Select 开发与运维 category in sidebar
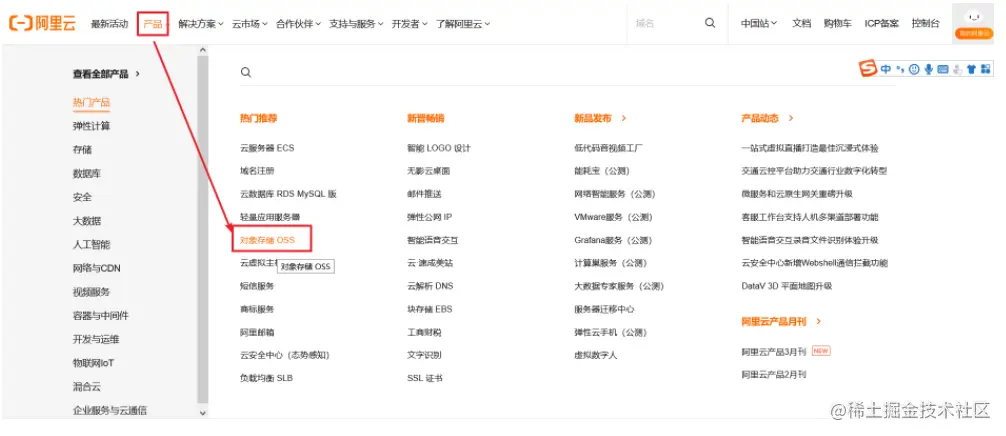1006x436 pixels. click(x=96, y=339)
